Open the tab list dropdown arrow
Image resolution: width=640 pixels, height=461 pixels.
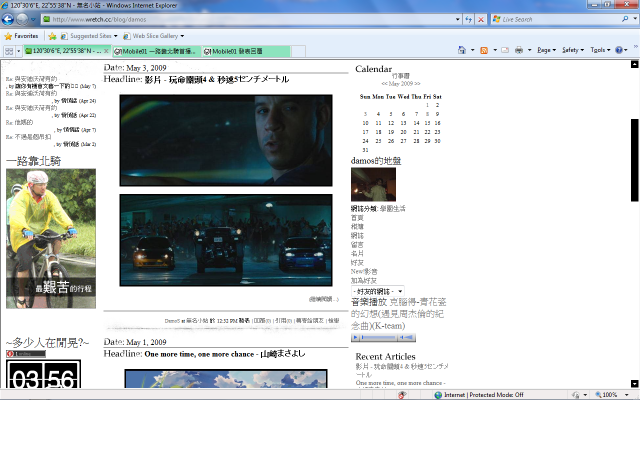[x=18, y=51]
